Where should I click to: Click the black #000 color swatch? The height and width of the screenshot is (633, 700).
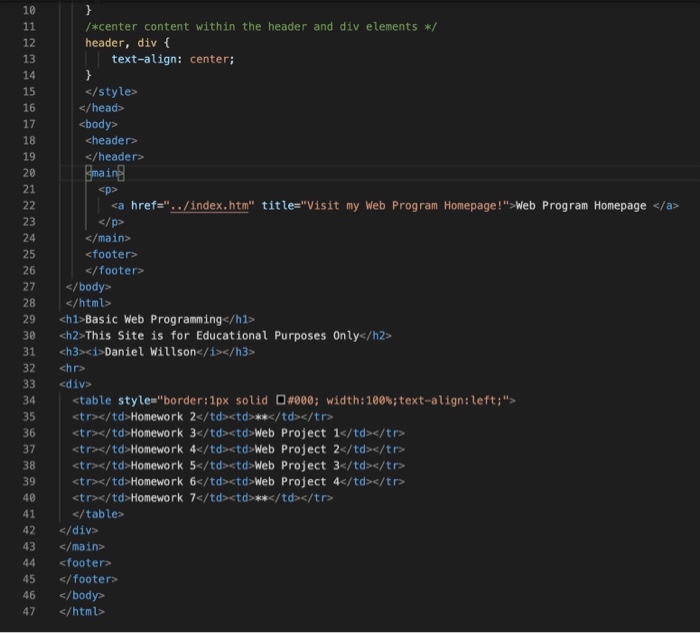pos(280,400)
